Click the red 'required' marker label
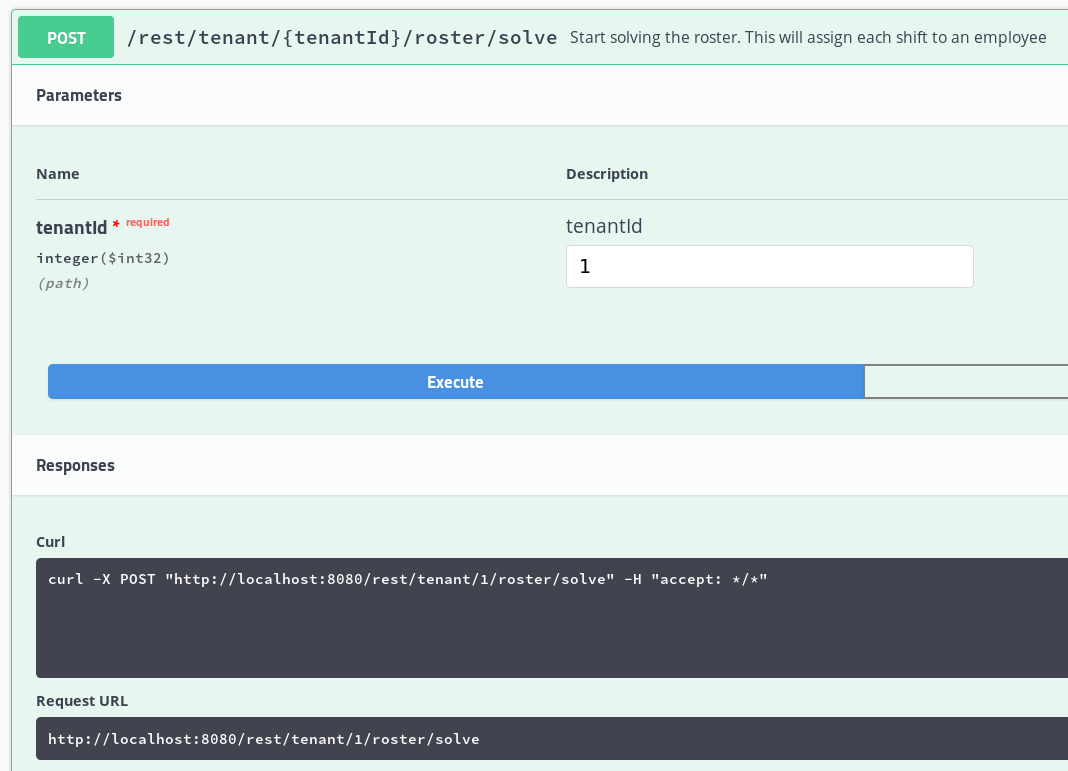This screenshot has height=771, width=1068. [x=148, y=222]
